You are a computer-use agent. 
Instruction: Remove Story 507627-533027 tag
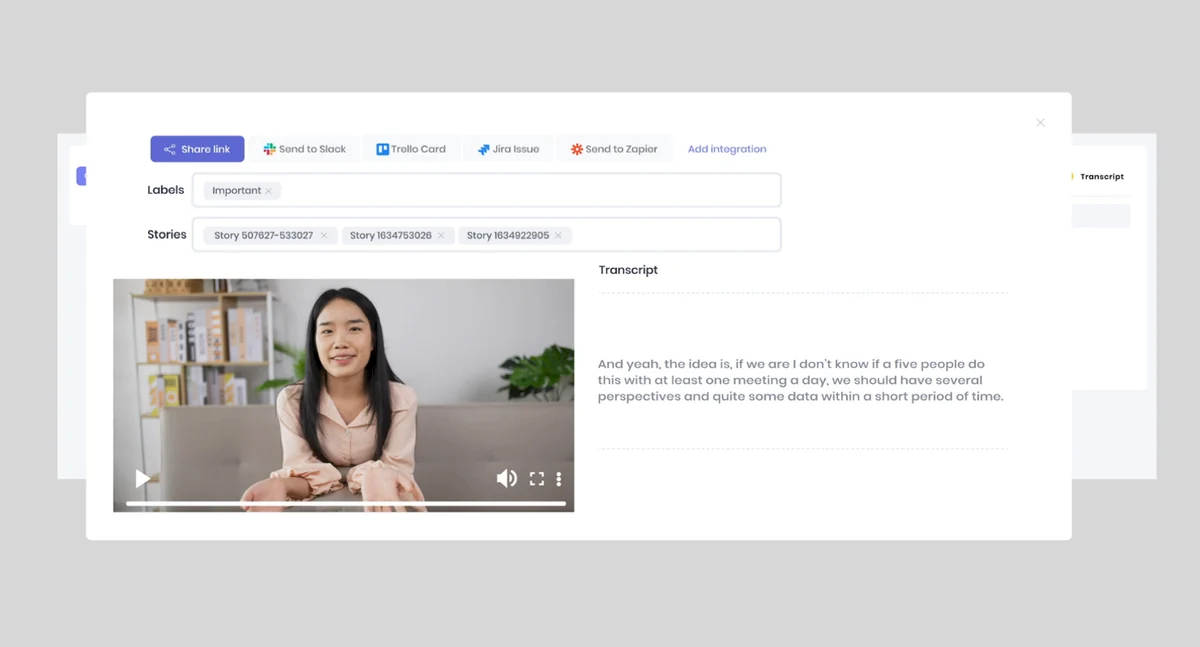pos(324,236)
